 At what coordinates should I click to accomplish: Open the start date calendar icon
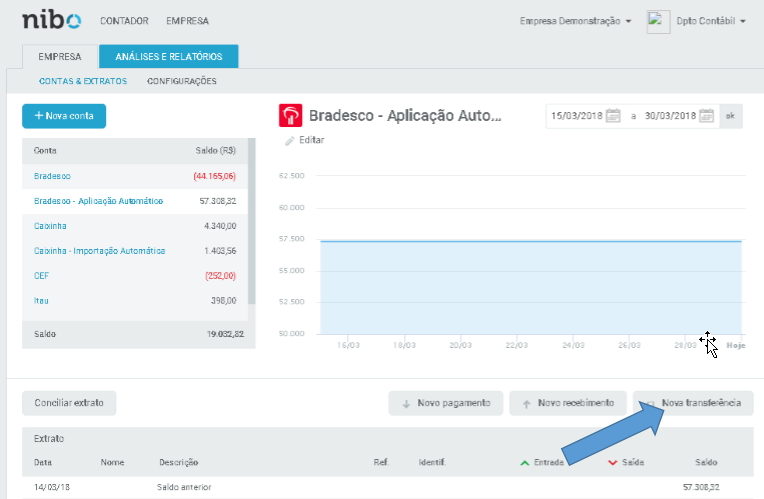pyautogui.click(x=613, y=116)
